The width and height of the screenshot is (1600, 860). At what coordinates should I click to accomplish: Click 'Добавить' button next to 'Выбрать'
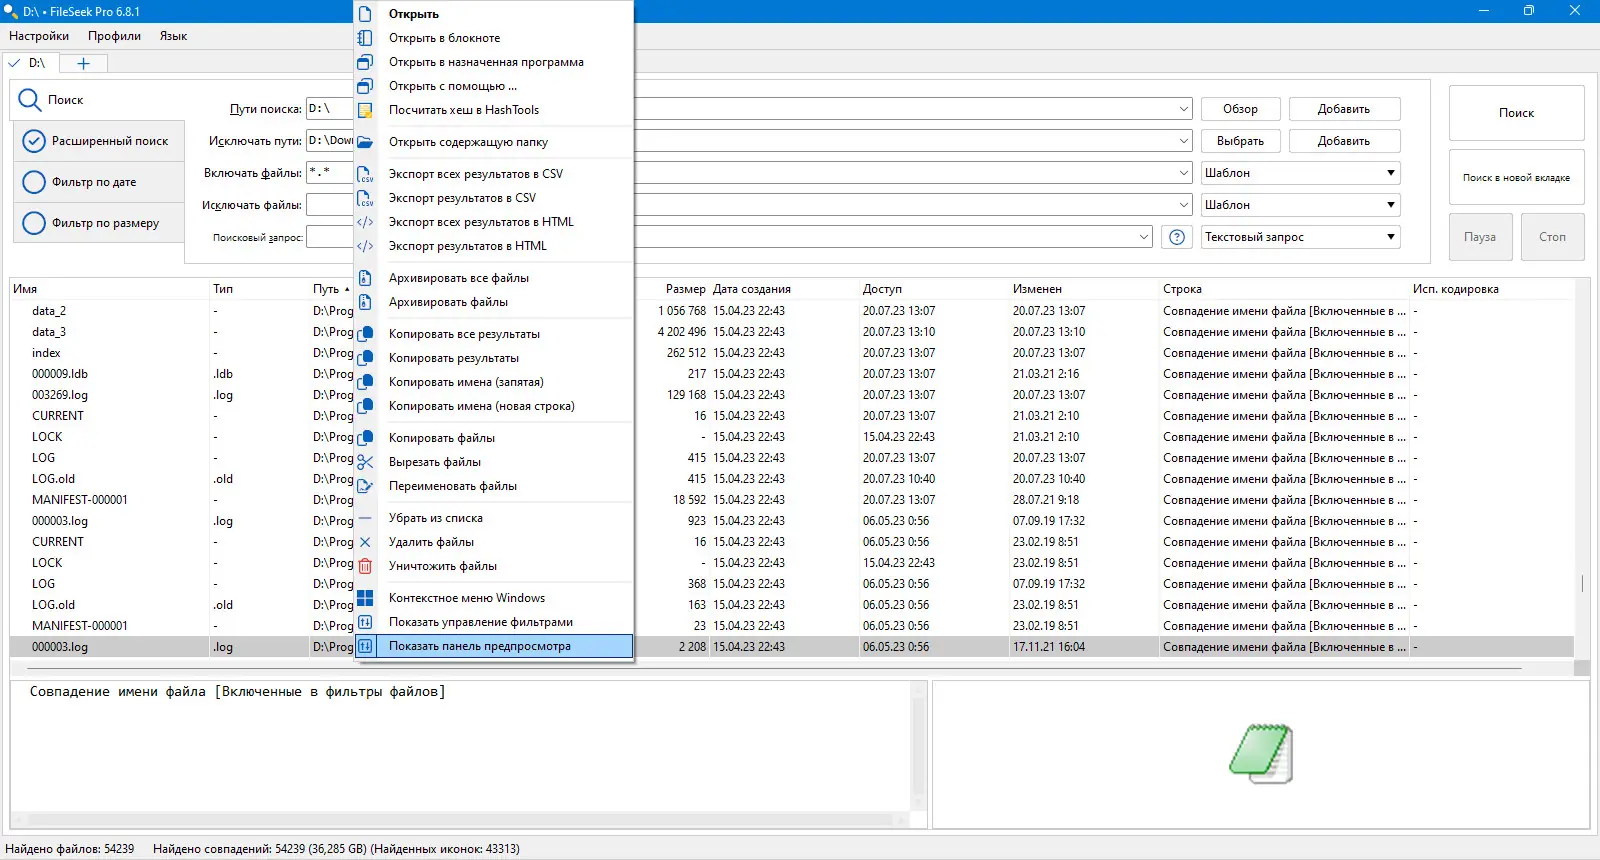1344,141
